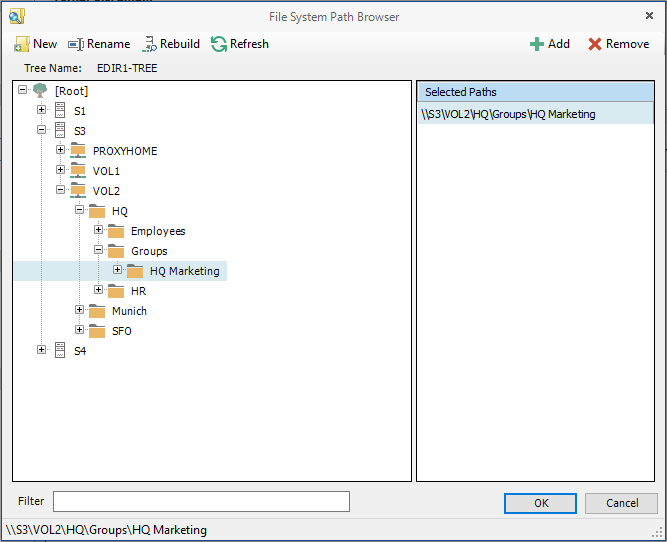Viewport: 667px width, 542px height.
Task: Click the VOL2 volume icon
Action: [x=78, y=190]
